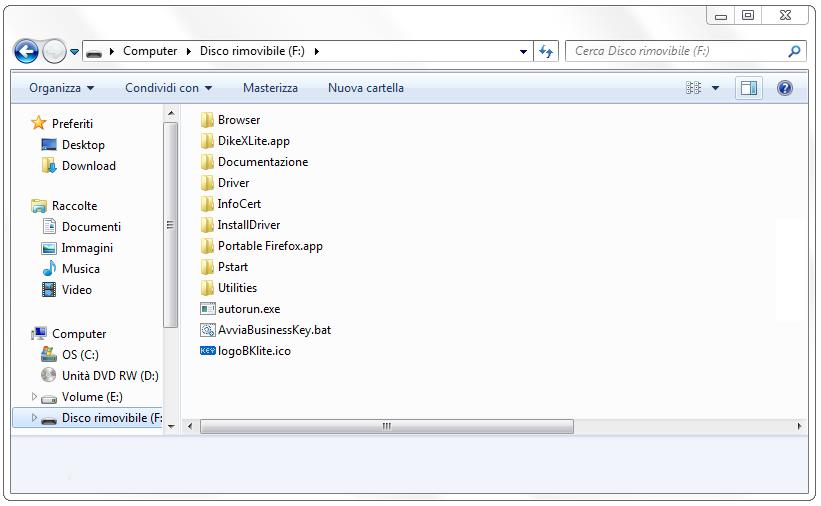Viewport: 821px width, 506px height.
Task: Select the logoBKlite.ico file
Action: pos(254,351)
